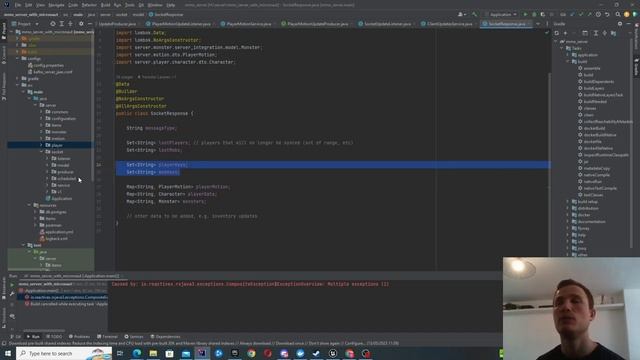Open the Dependencies tool window tab

pyautogui.click(x=165, y=337)
